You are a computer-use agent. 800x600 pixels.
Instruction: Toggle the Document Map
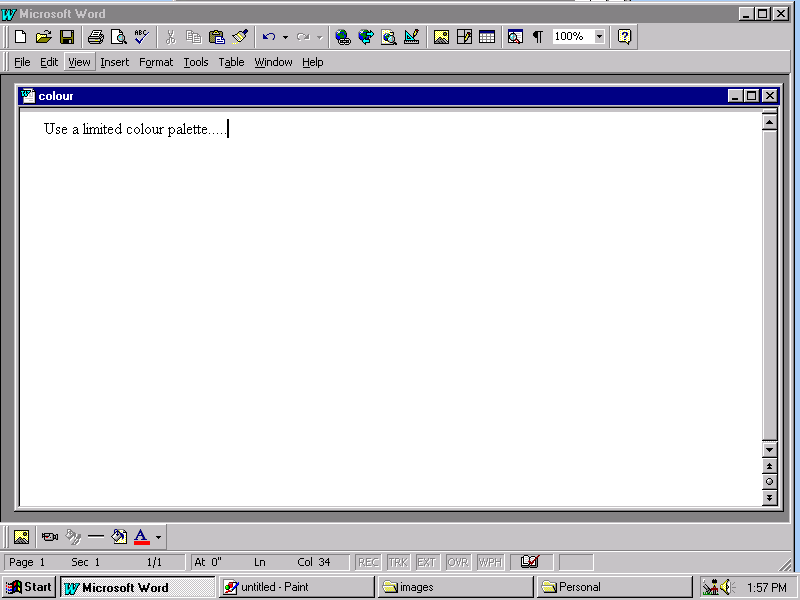[x=515, y=37]
